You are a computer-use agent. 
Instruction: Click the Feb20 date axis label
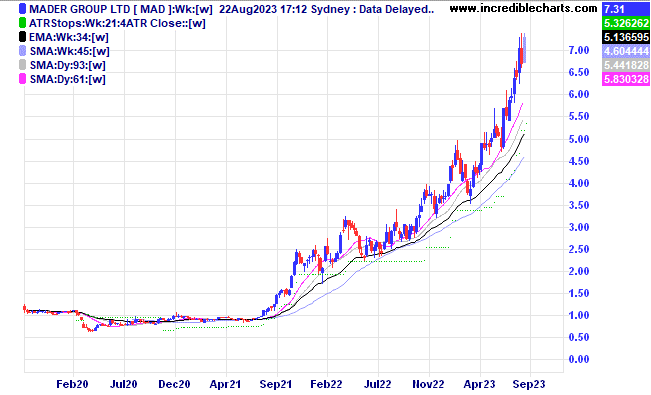click(72, 384)
